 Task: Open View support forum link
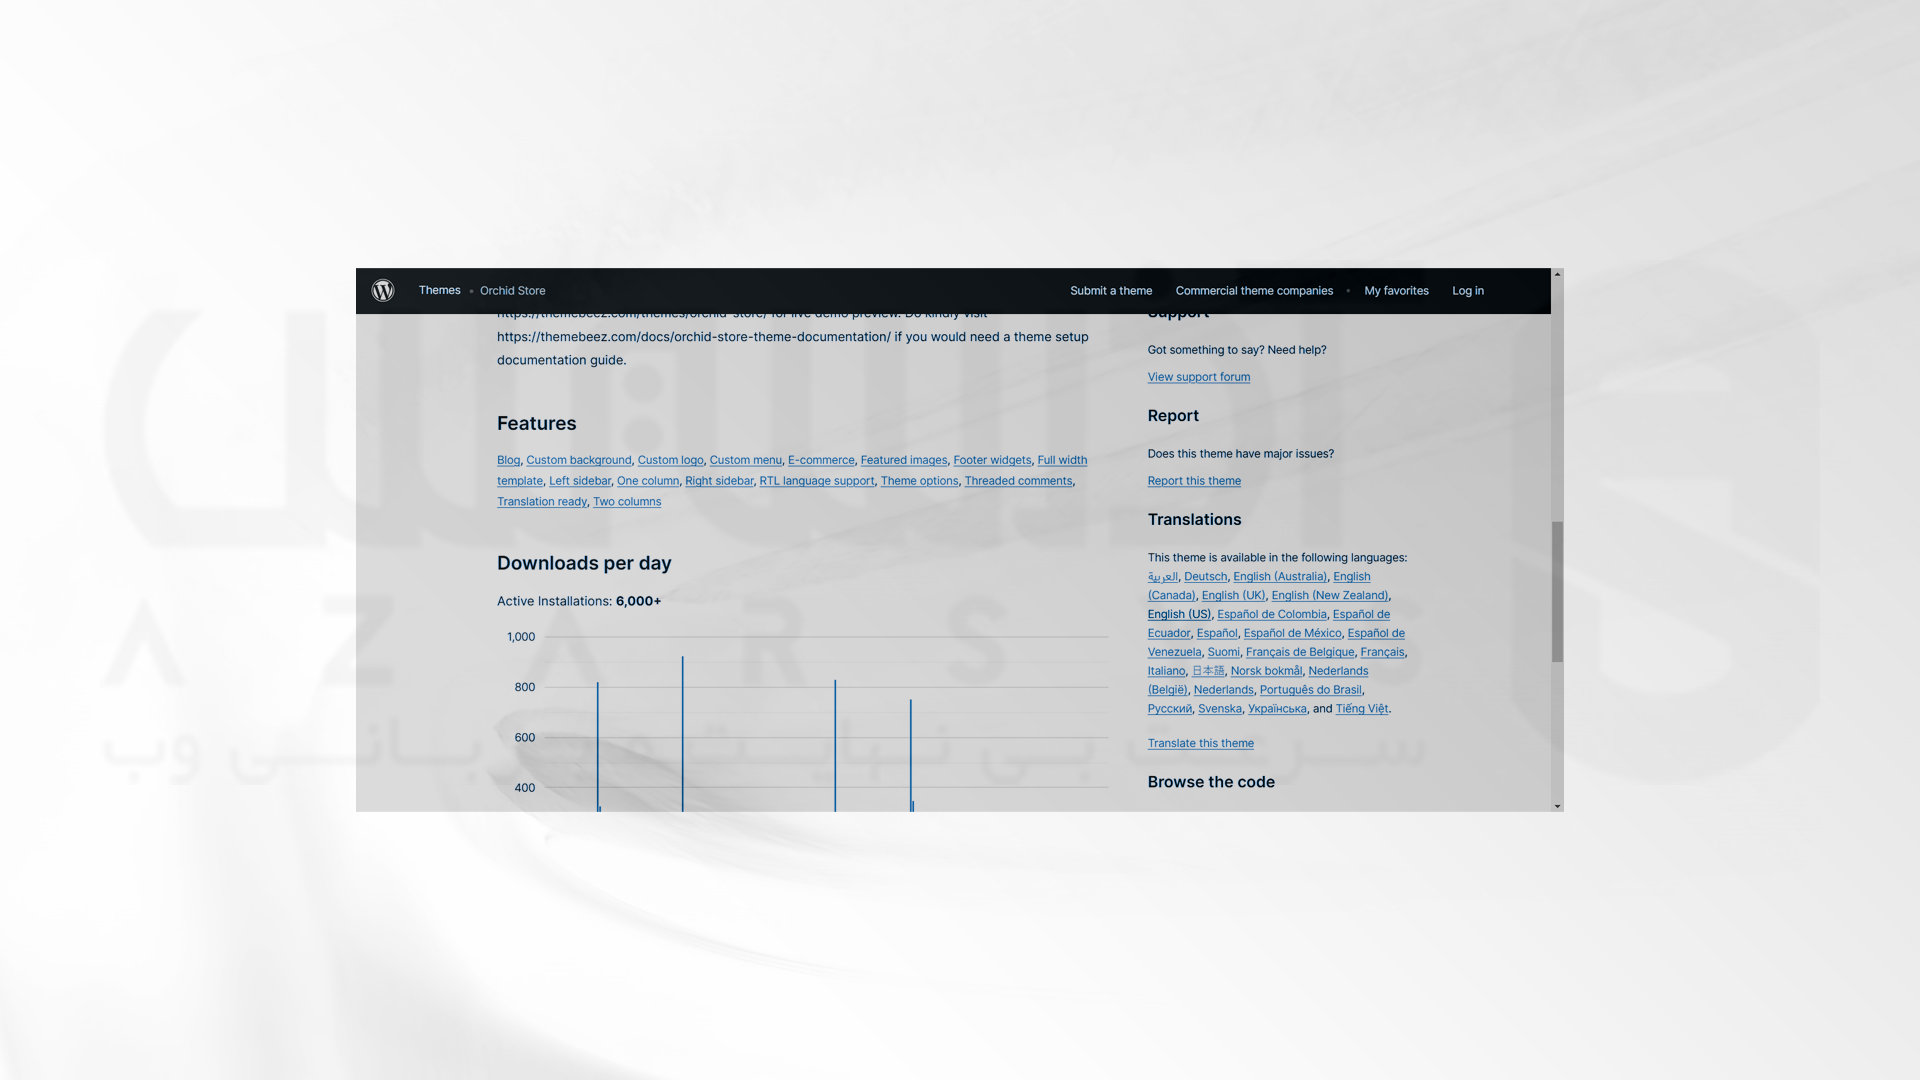pos(1198,377)
